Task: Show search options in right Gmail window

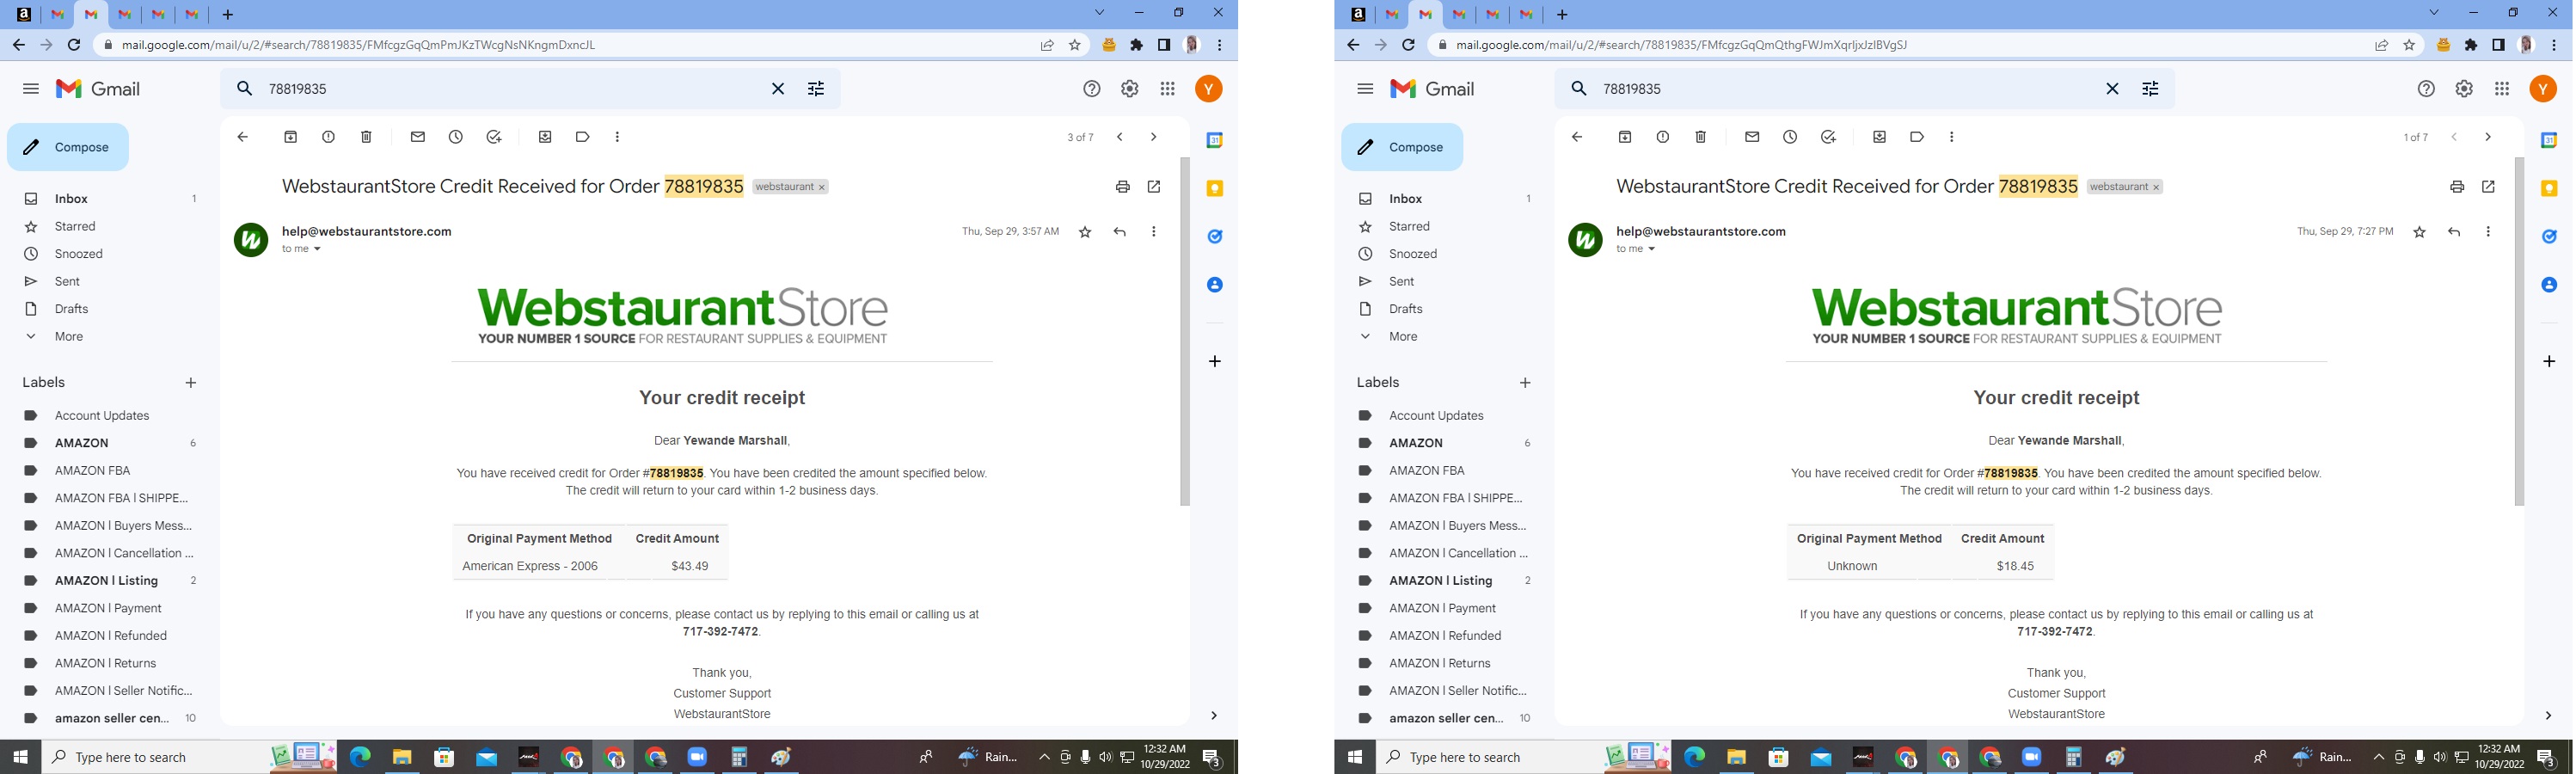Action: coord(2150,89)
